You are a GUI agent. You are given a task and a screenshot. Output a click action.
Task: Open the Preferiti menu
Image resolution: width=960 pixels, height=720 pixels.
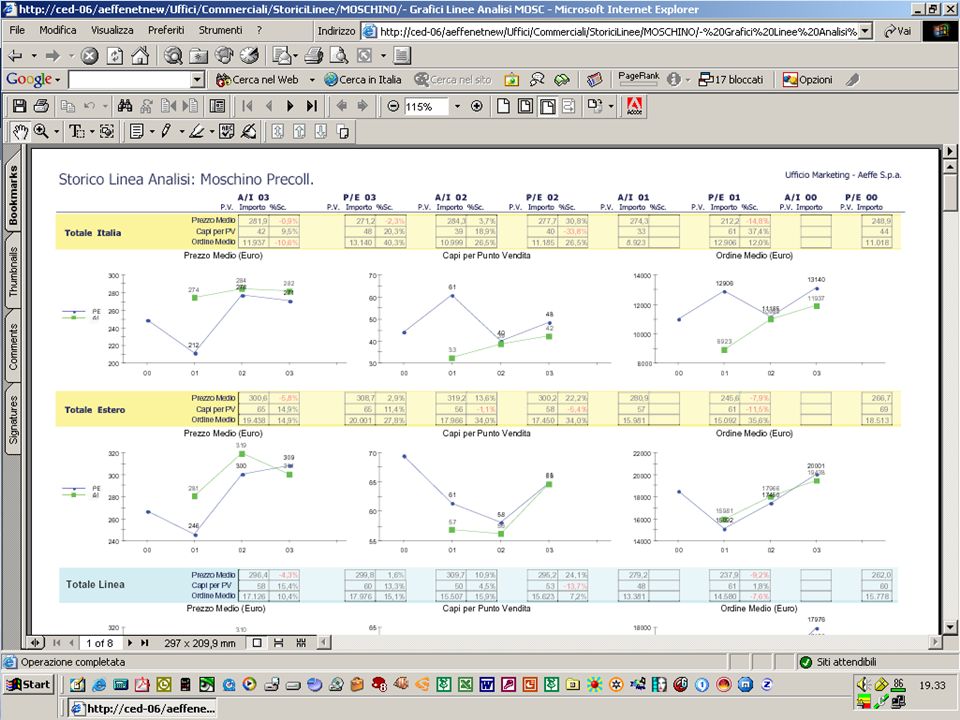[x=166, y=30]
